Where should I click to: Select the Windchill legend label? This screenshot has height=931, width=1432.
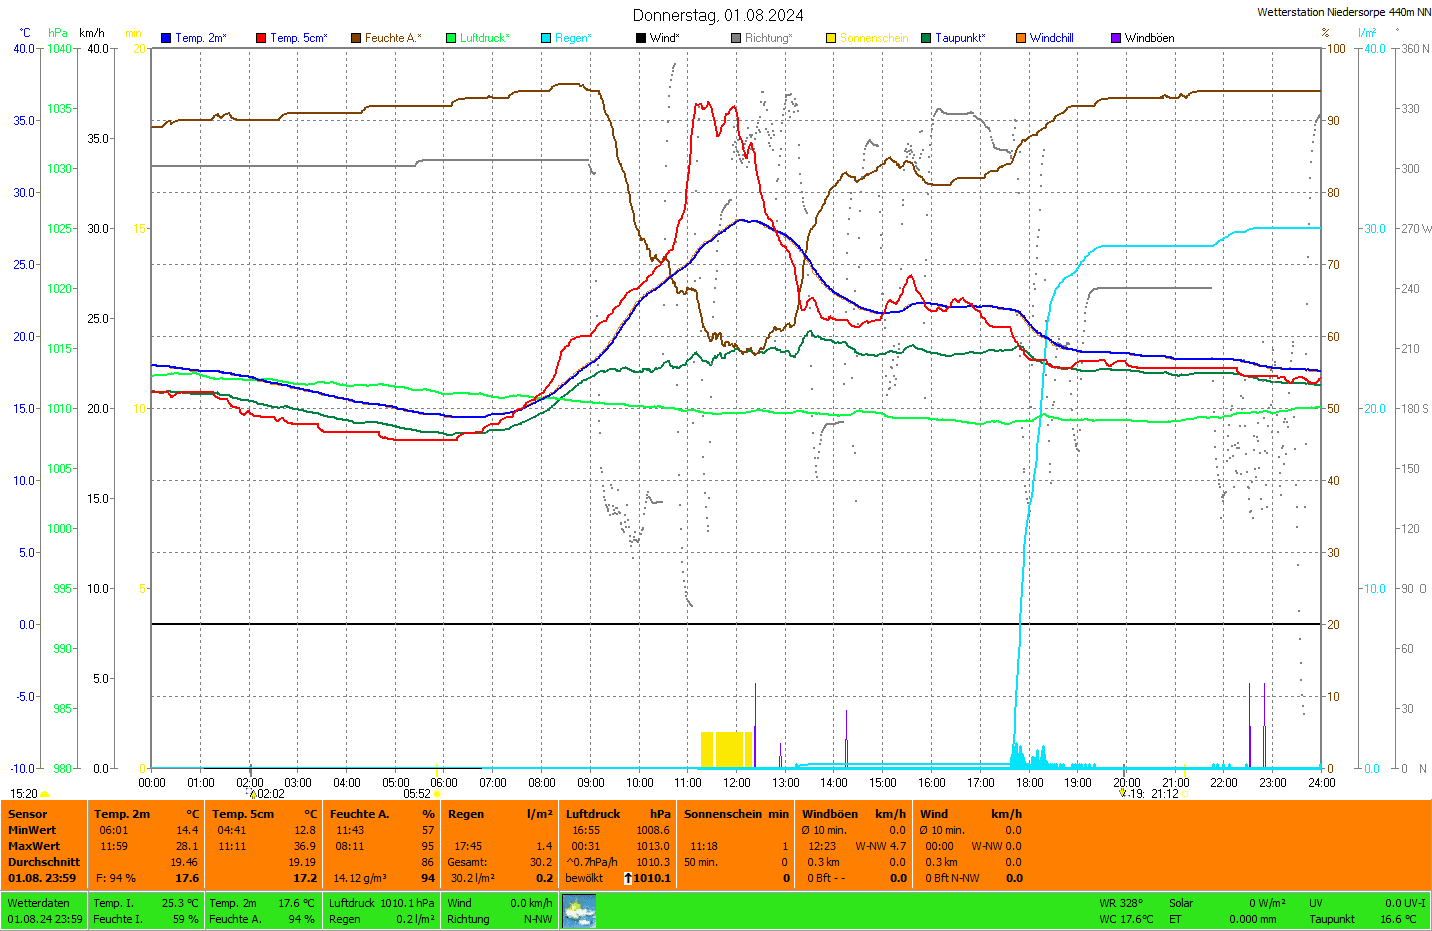pos(1051,38)
